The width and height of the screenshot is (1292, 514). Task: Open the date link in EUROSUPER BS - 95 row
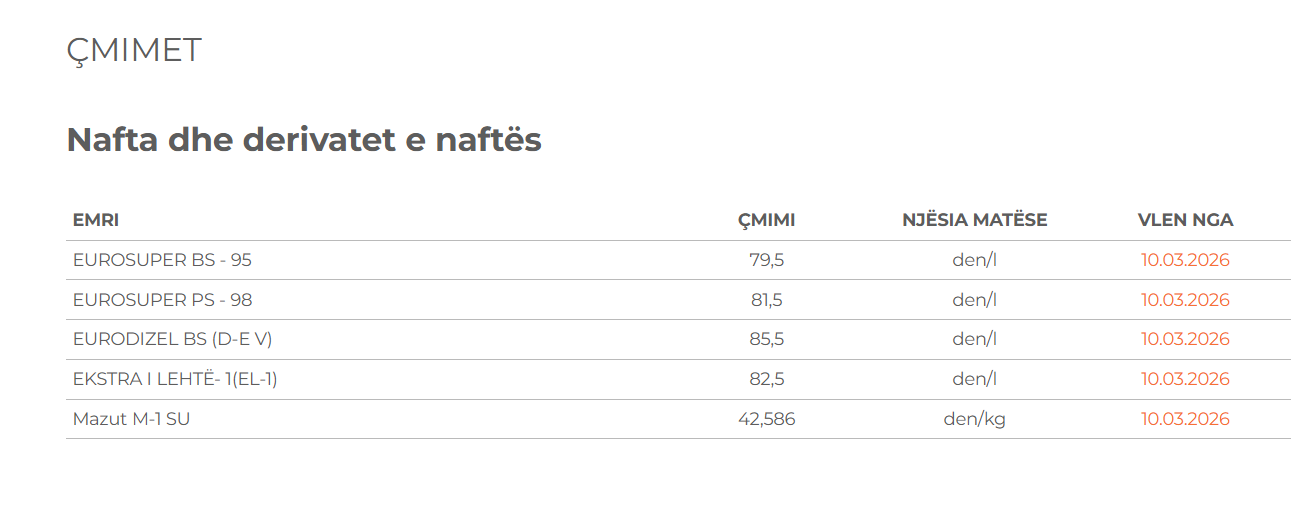[x=1185, y=260]
